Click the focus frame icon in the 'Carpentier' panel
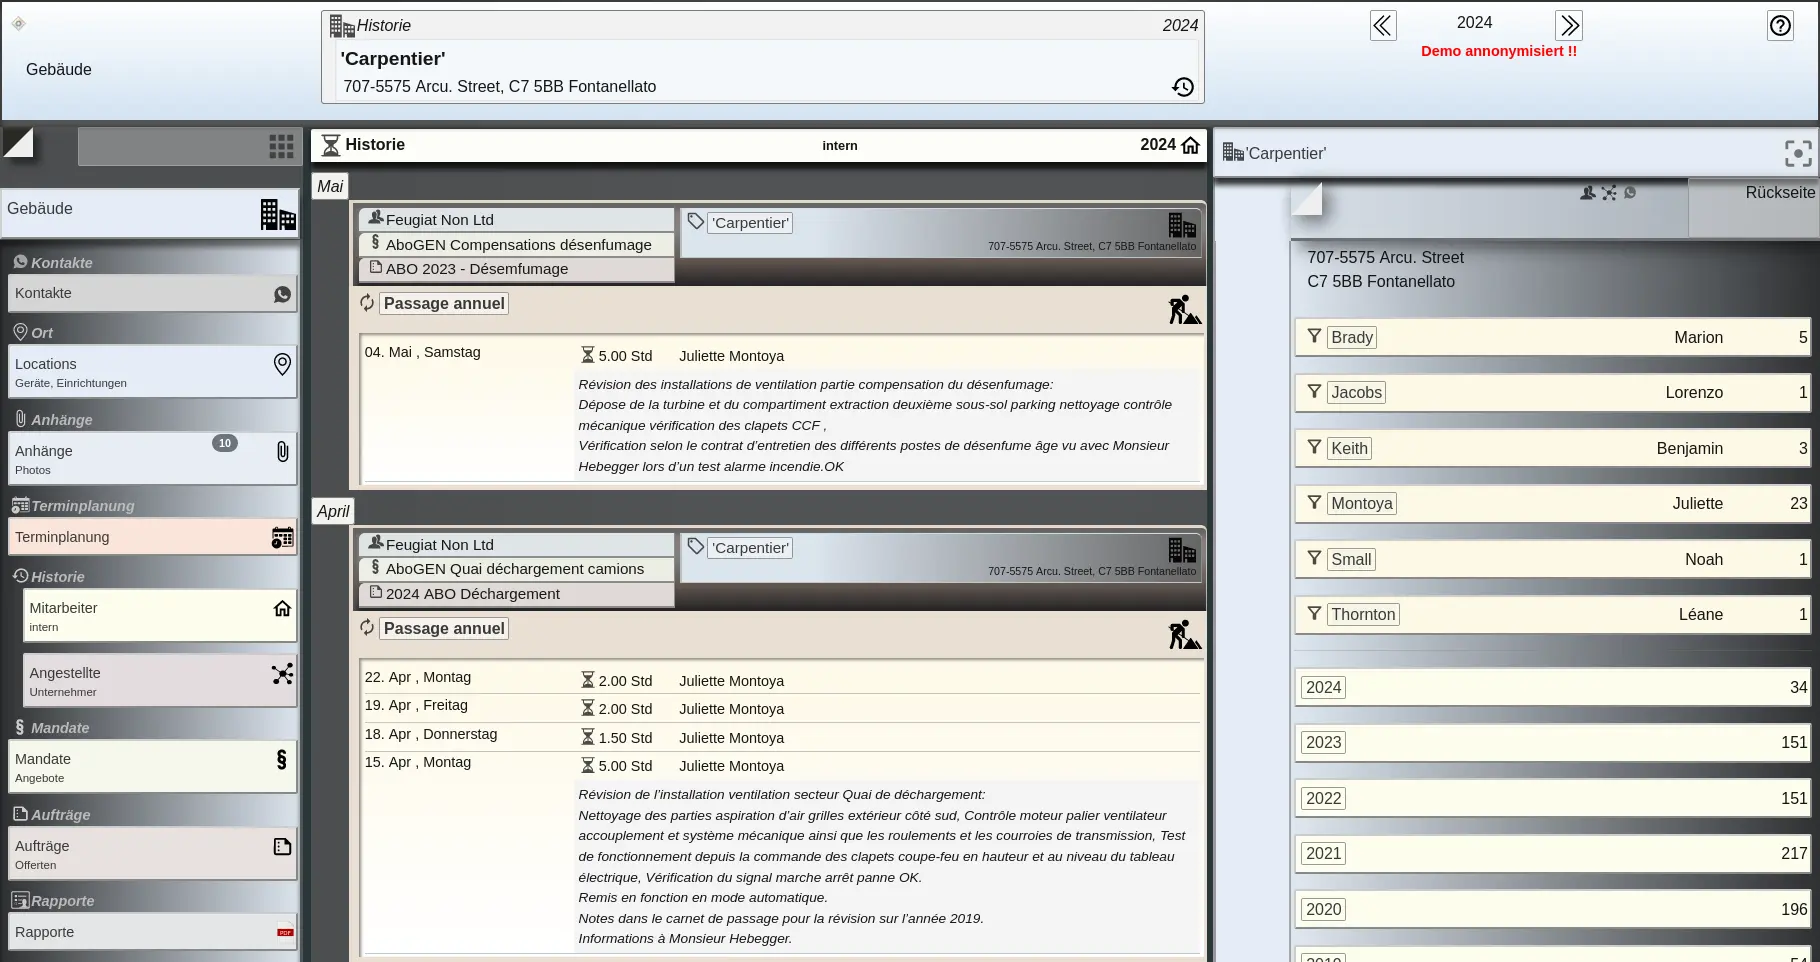The height and width of the screenshot is (962, 1820). [1798, 153]
